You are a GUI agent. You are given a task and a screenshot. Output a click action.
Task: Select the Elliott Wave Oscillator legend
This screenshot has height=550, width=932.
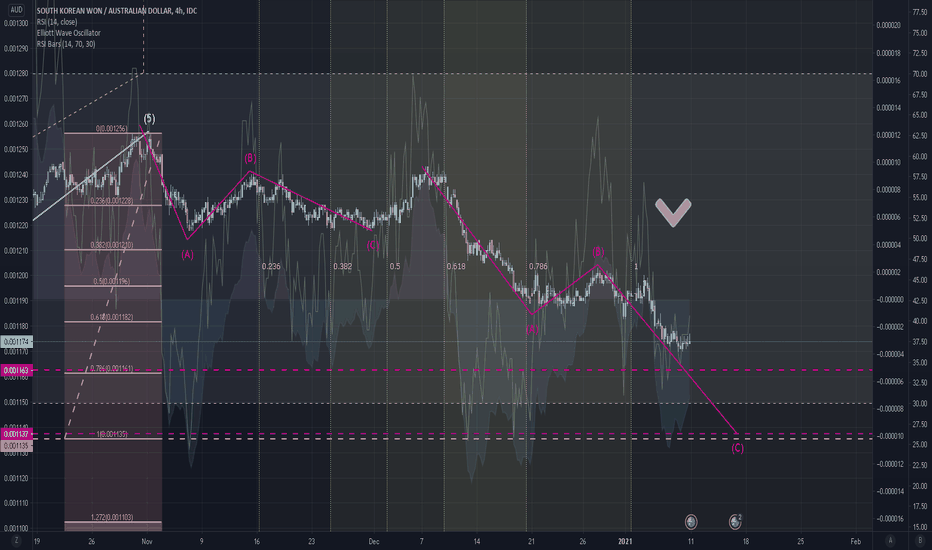(x=68, y=33)
